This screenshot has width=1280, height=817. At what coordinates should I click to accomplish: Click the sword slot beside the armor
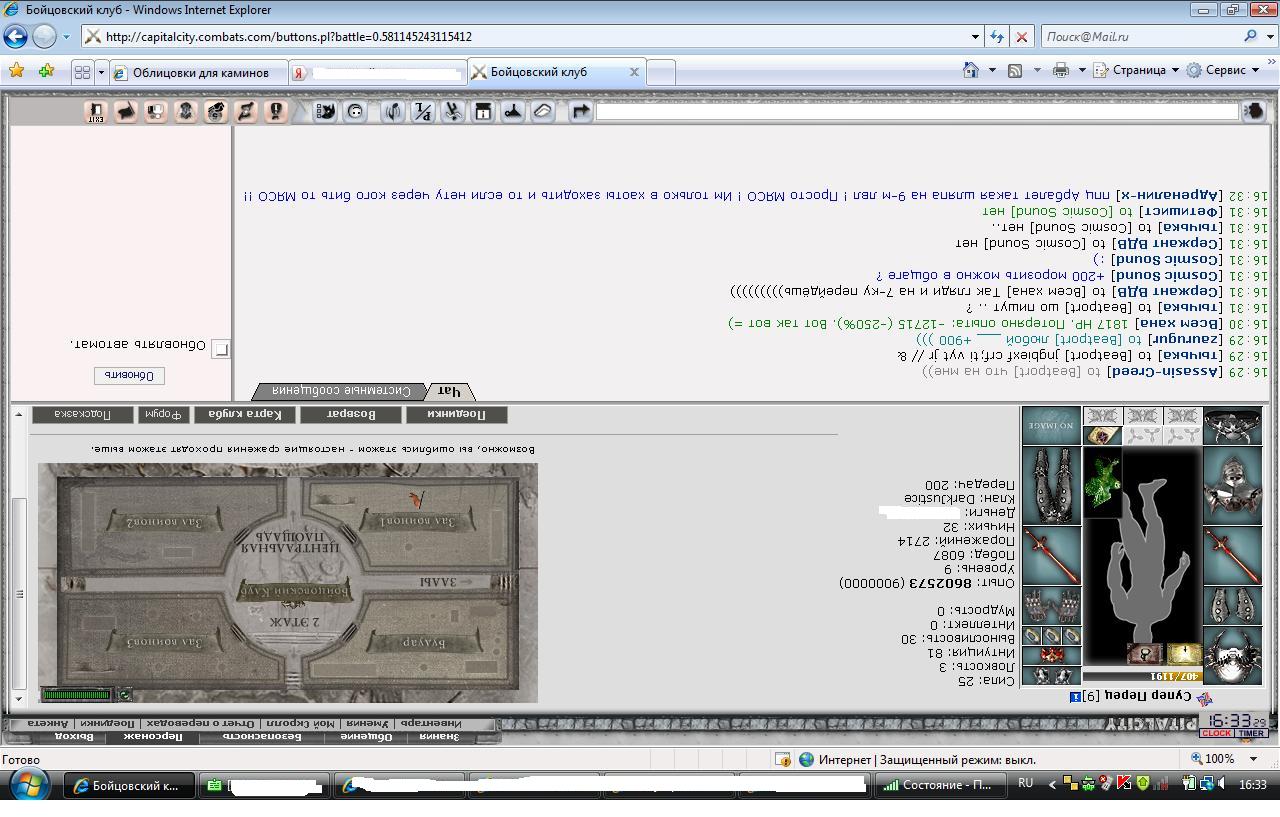tap(1232, 555)
